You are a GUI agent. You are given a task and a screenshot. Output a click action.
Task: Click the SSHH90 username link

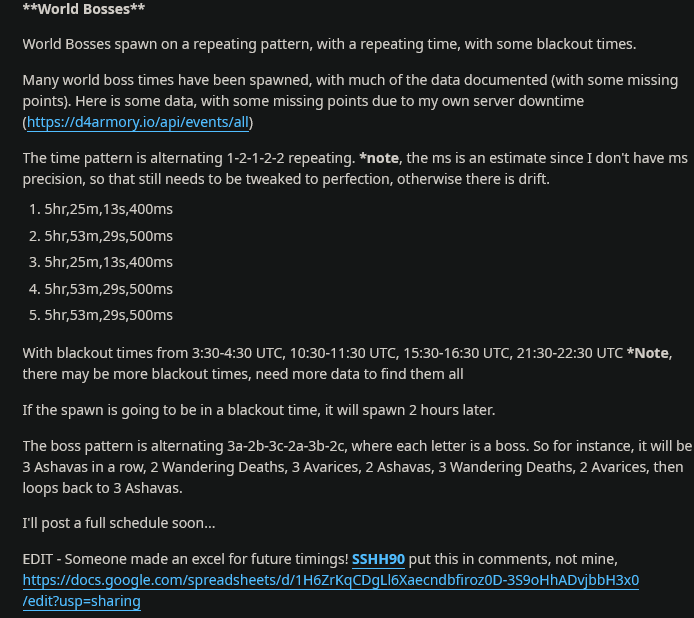378,559
